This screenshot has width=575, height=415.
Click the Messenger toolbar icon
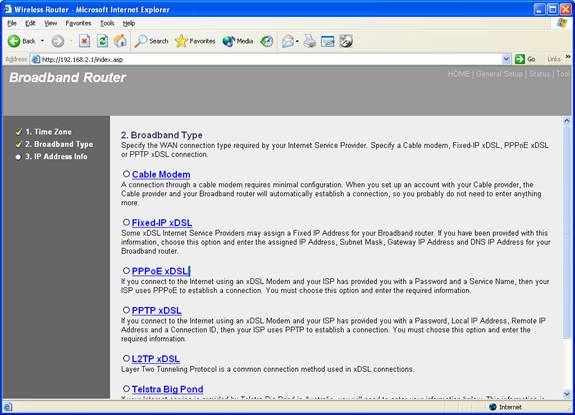coord(346,41)
